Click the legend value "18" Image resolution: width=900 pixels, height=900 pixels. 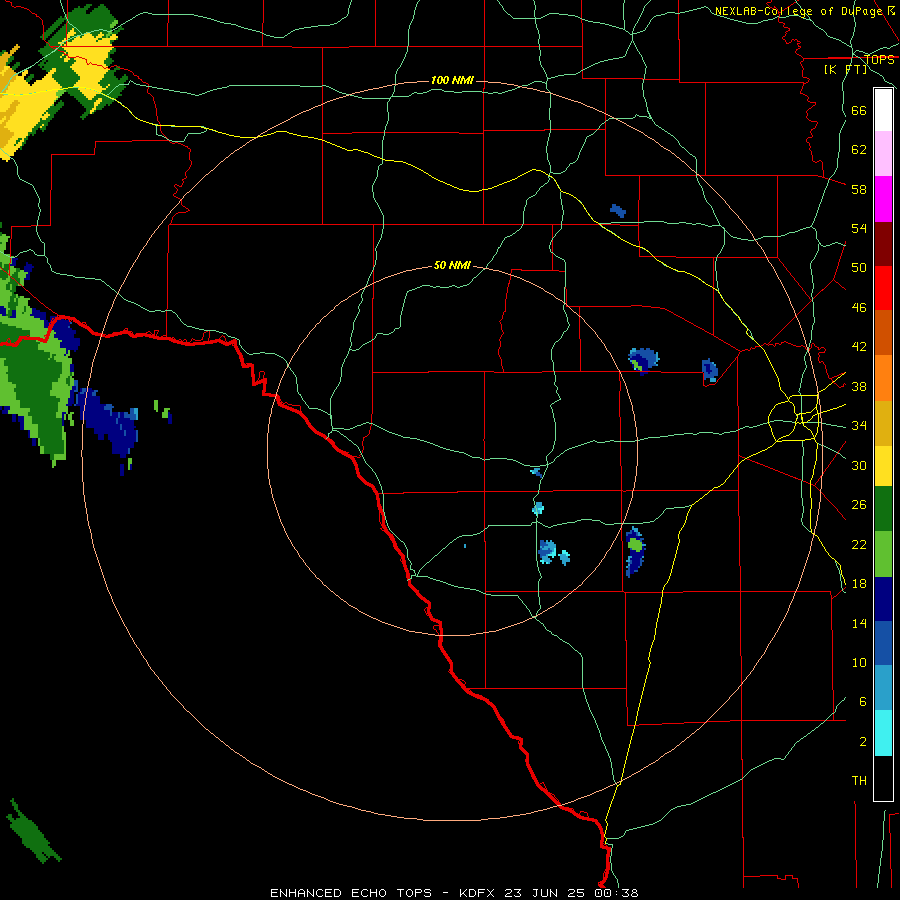pyautogui.click(x=859, y=584)
